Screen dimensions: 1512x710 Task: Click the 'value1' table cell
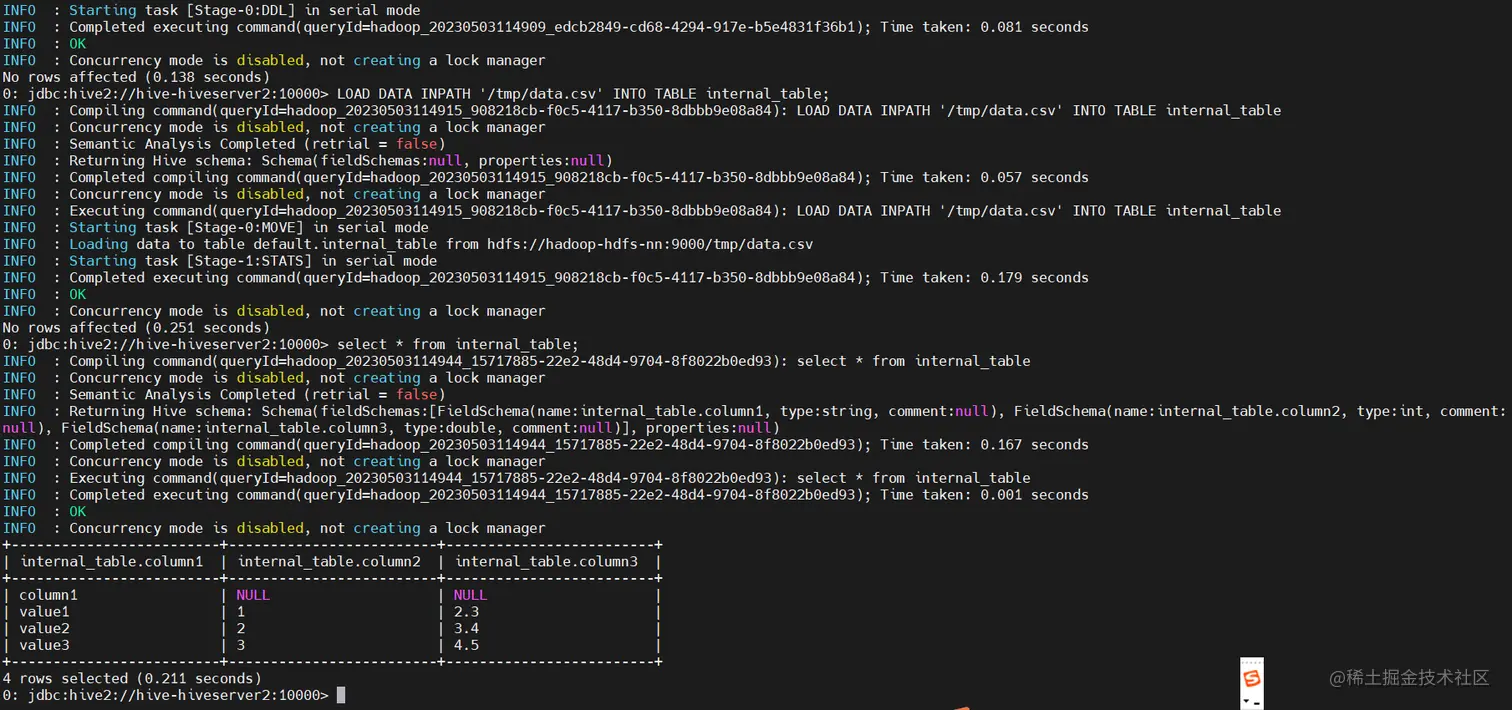pyautogui.click(x=44, y=612)
